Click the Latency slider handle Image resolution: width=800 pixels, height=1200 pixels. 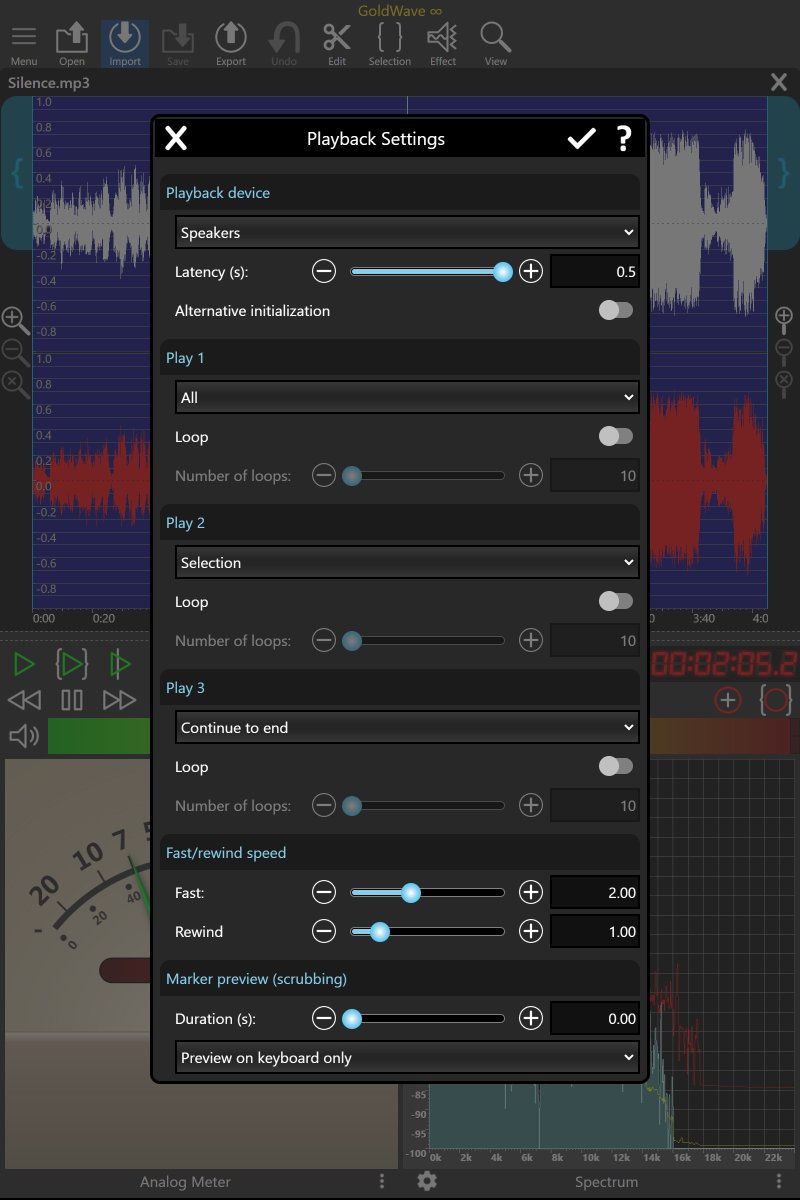(x=503, y=271)
